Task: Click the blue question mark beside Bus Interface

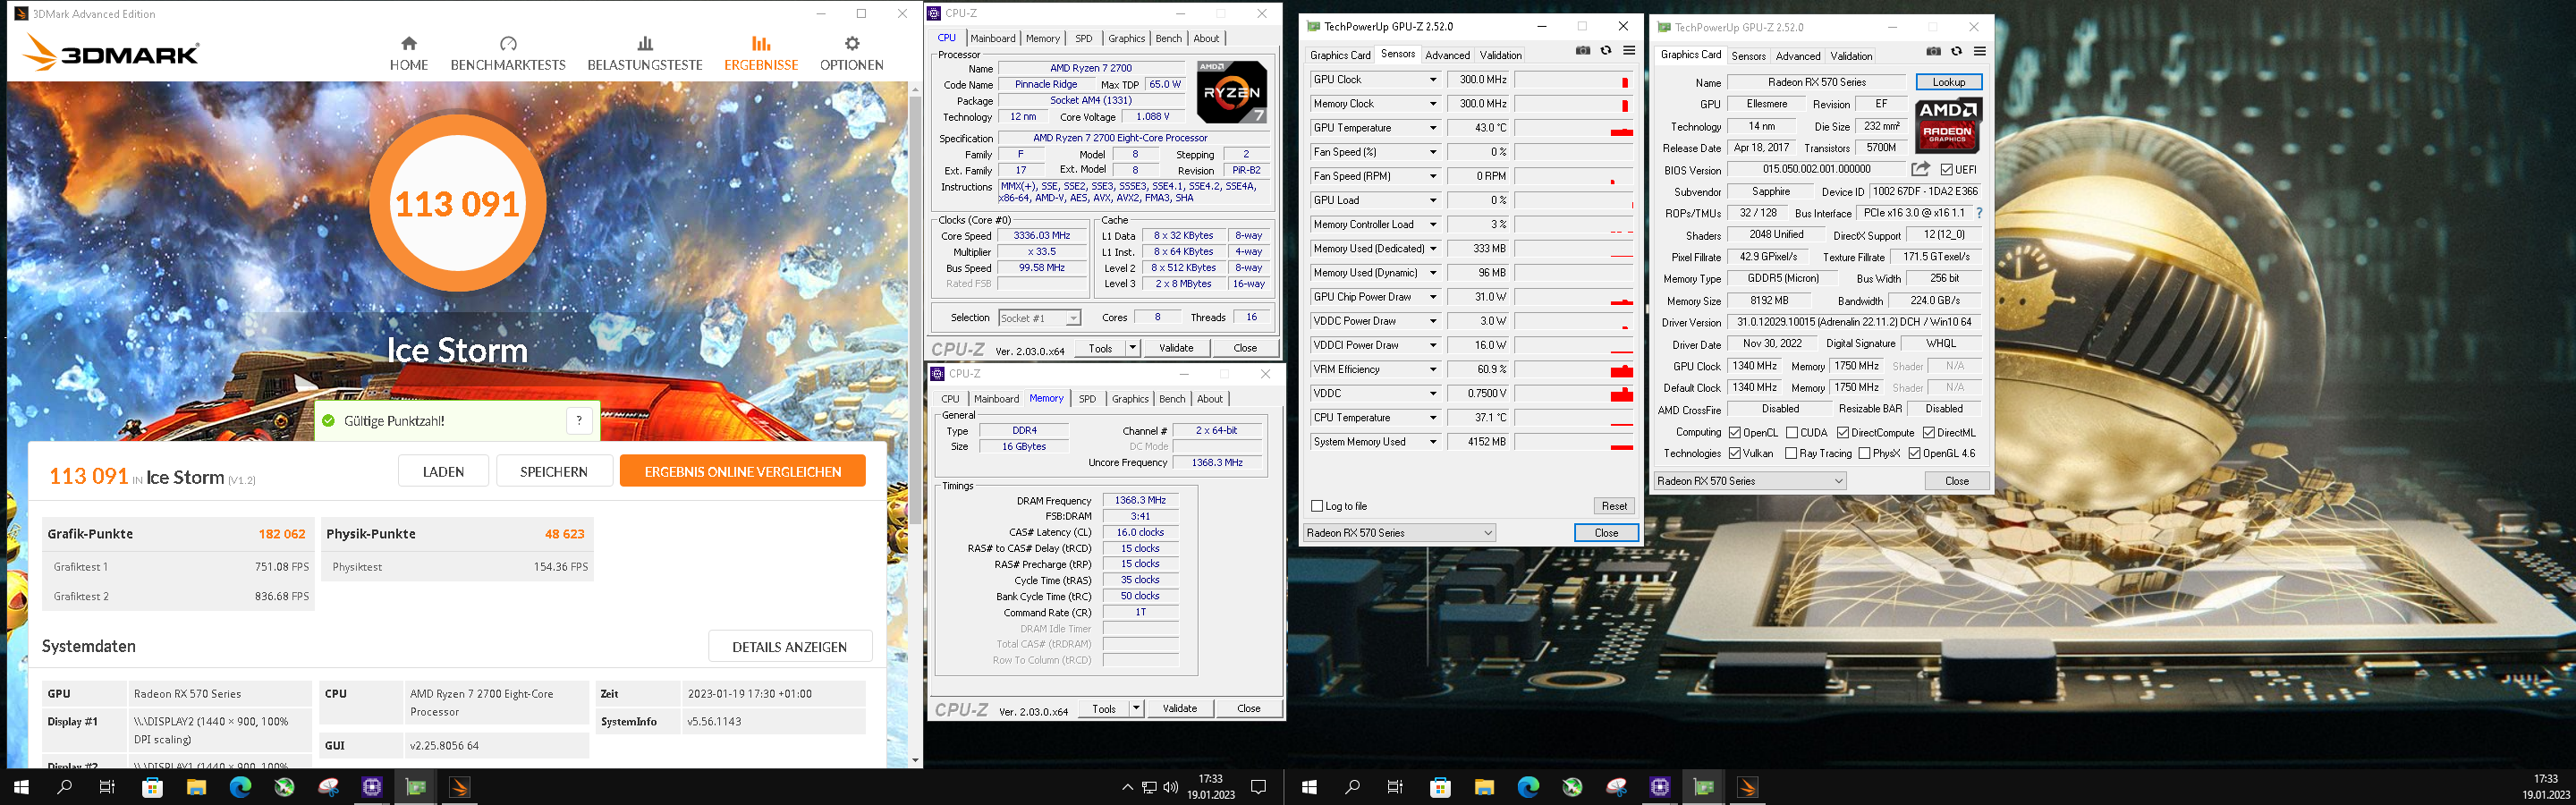Action: coord(1979,213)
